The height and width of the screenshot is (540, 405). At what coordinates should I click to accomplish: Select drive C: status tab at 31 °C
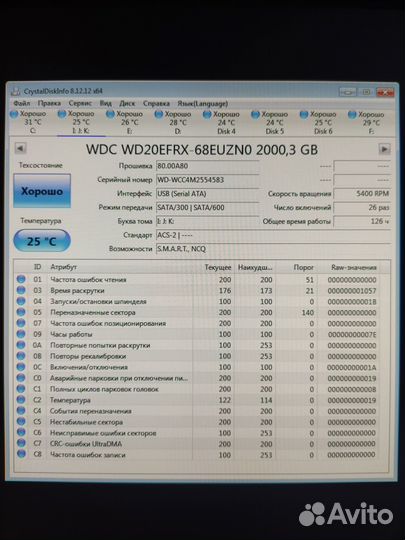tap(29, 122)
